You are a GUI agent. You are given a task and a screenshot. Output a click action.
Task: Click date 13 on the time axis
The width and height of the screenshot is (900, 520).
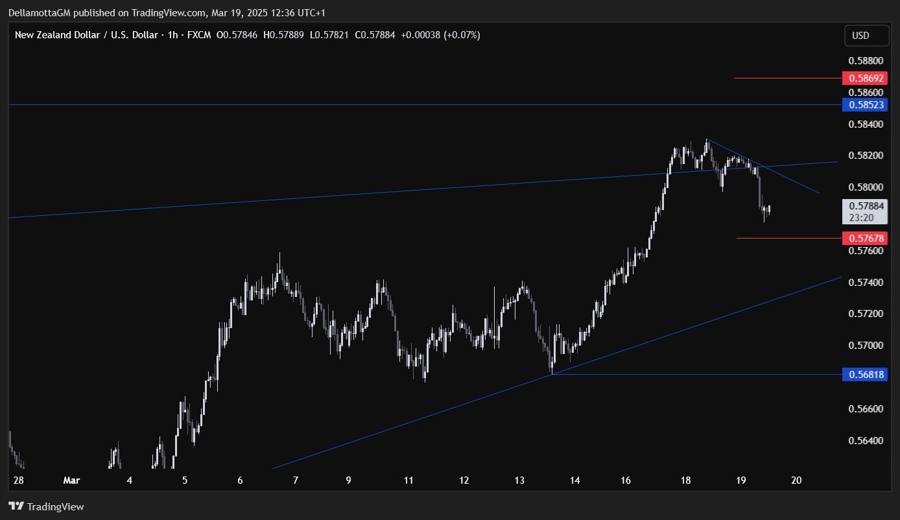(x=520, y=480)
